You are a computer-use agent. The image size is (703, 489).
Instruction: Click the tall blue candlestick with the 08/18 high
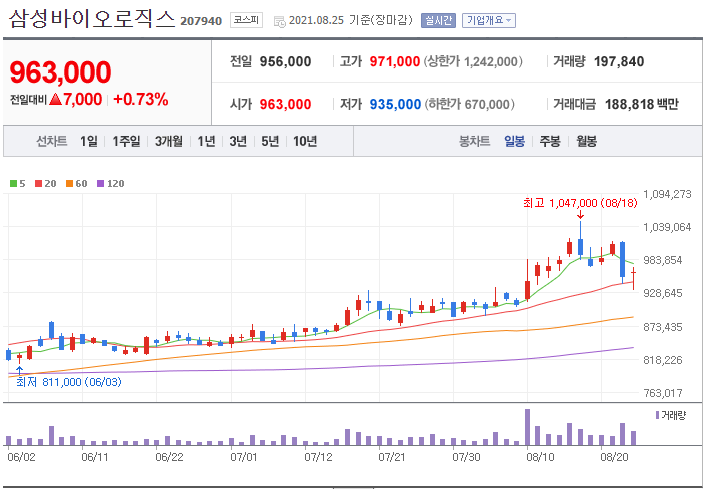point(581,247)
